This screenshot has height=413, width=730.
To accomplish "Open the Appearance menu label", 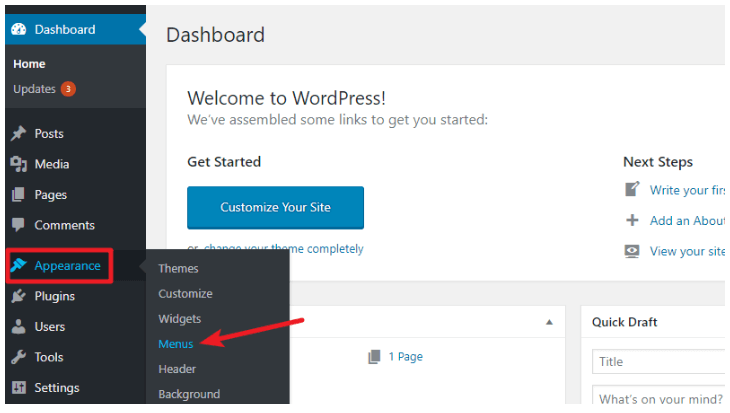I will (68, 265).
